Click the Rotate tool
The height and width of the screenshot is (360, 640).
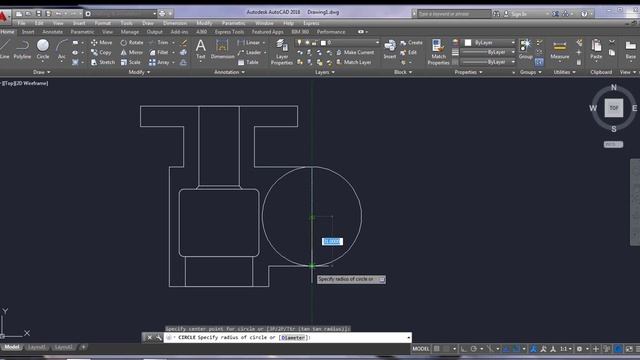[x=131, y=42]
